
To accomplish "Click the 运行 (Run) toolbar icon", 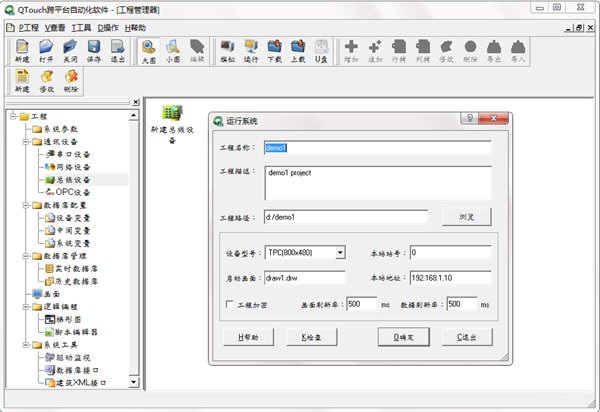I will pyautogui.click(x=250, y=50).
